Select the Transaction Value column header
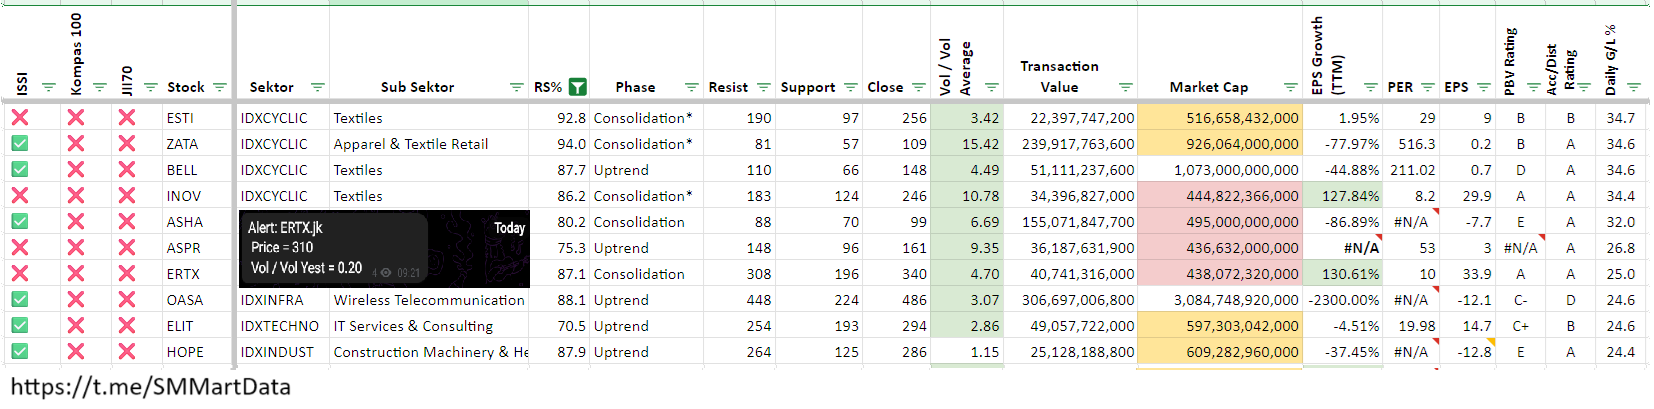The width and height of the screenshot is (1654, 409). [1059, 76]
